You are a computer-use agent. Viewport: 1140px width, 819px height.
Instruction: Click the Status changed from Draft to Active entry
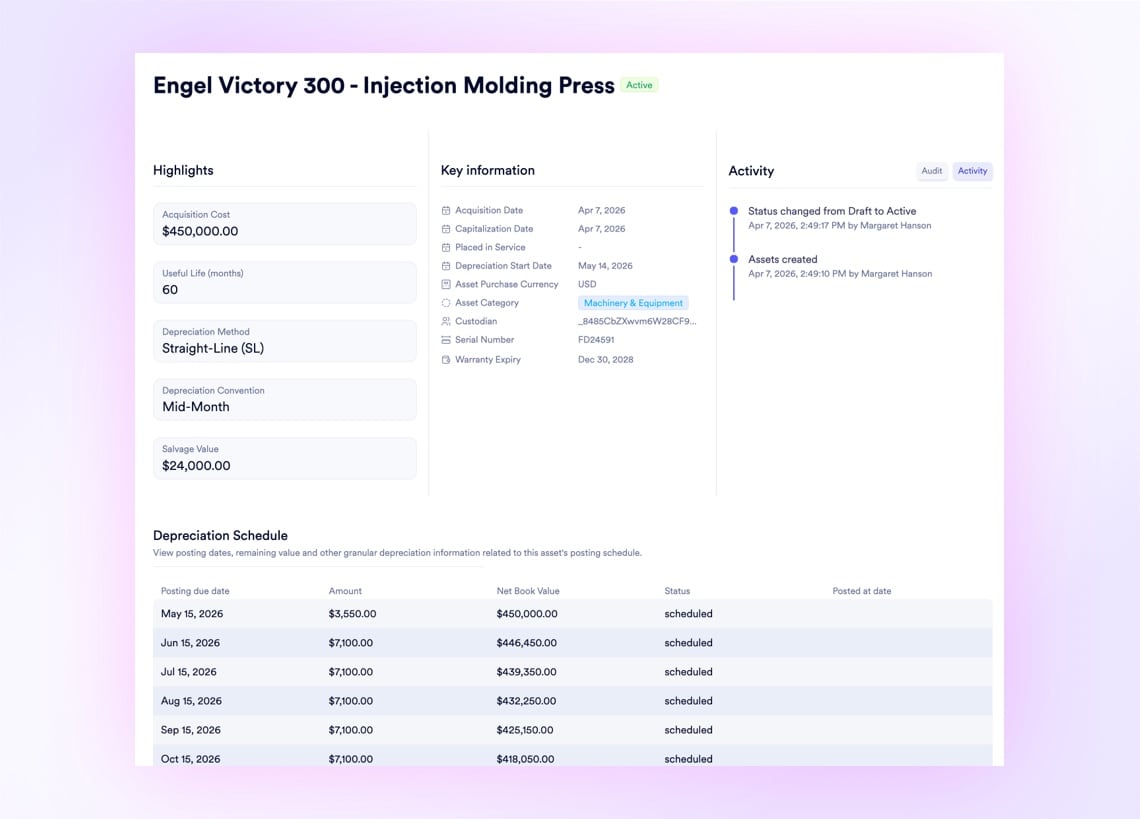[832, 211]
